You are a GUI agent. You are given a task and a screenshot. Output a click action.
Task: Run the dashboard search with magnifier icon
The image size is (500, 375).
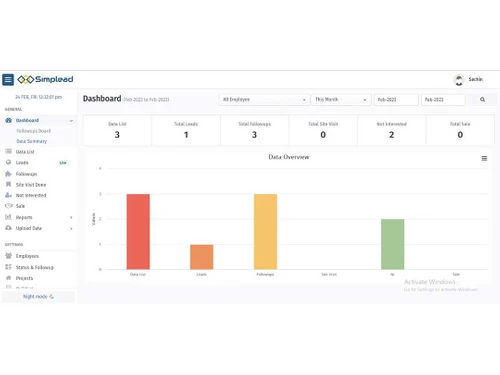[x=482, y=100]
